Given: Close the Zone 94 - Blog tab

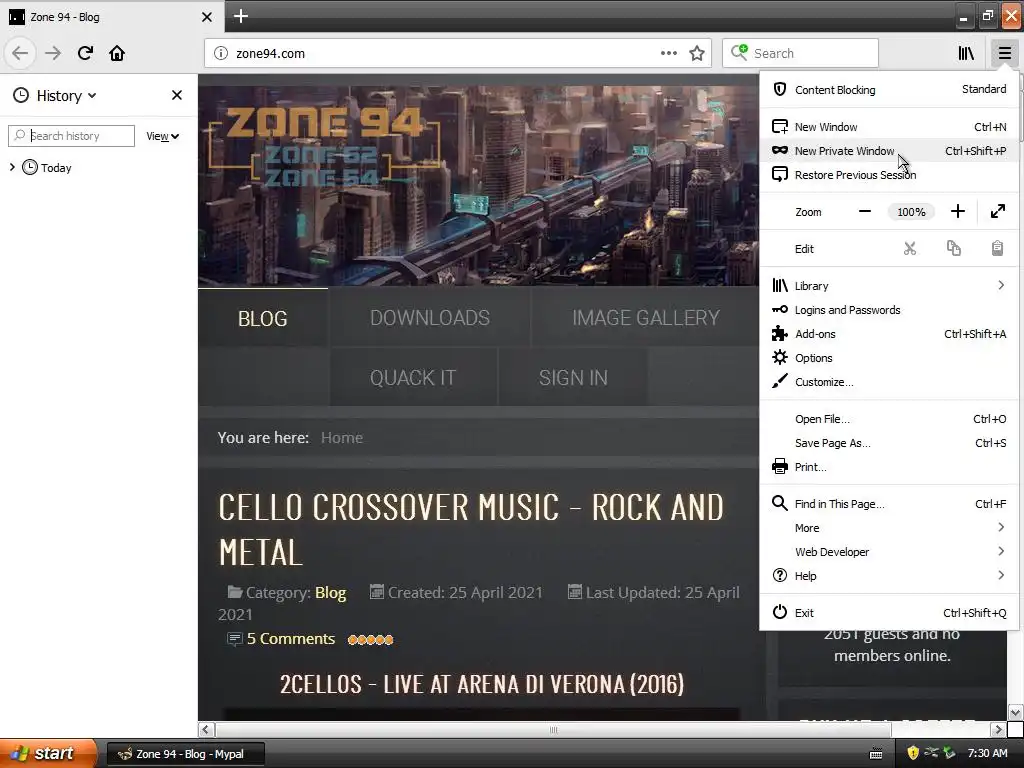Looking at the screenshot, I should (207, 17).
